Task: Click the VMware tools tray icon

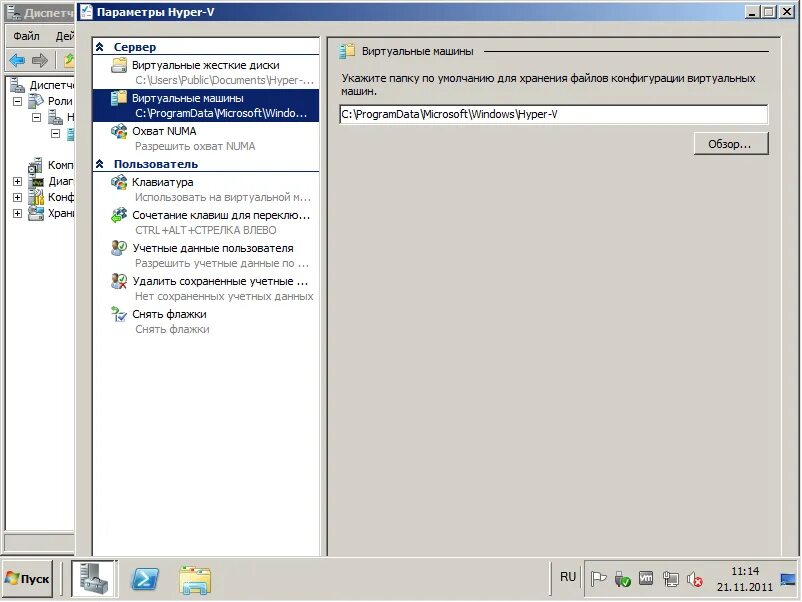Action: click(646, 578)
